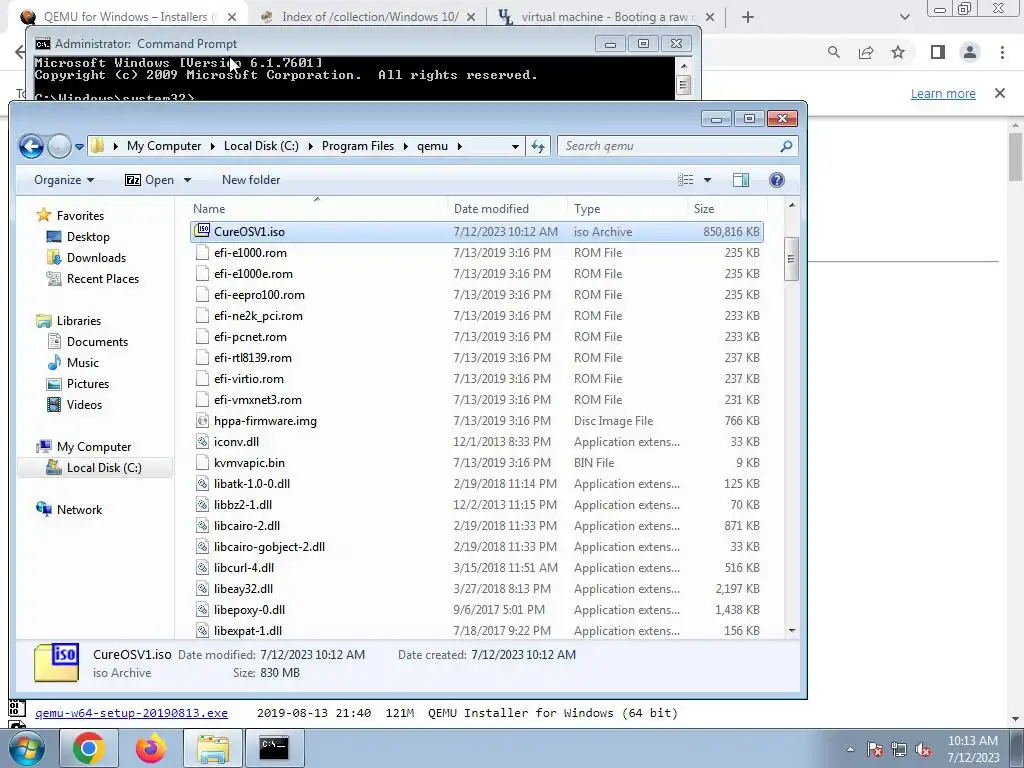Open Network in the navigation pane

click(79, 510)
